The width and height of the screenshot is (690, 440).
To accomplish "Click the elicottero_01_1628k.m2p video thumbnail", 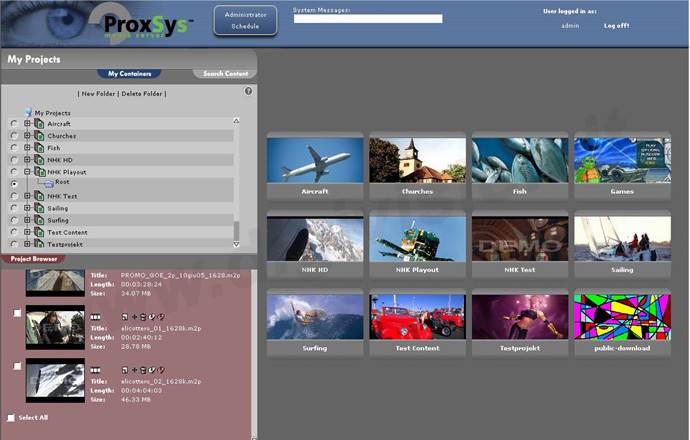I will (55, 327).
